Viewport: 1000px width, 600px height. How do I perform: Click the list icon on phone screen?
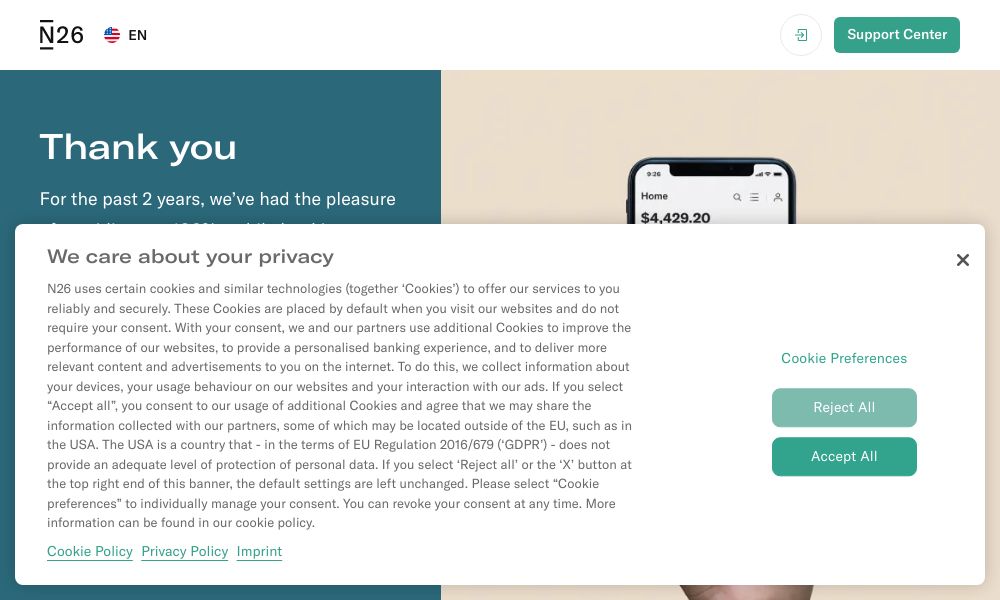coord(754,198)
